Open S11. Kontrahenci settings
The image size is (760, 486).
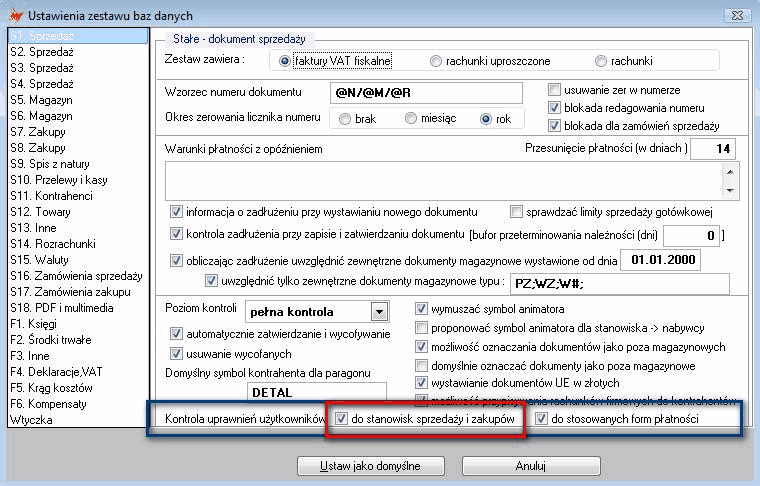point(79,196)
